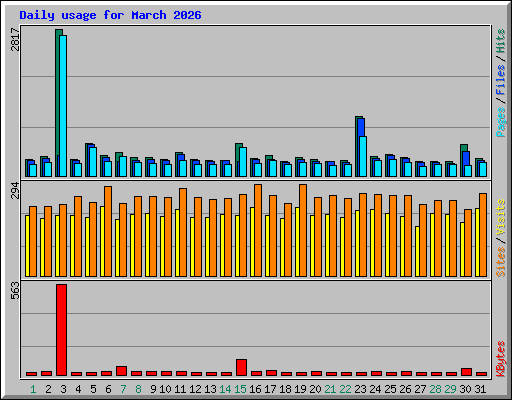Click green day label 29 on x-axis
Screen dimensions: 512x400
point(450,389)
